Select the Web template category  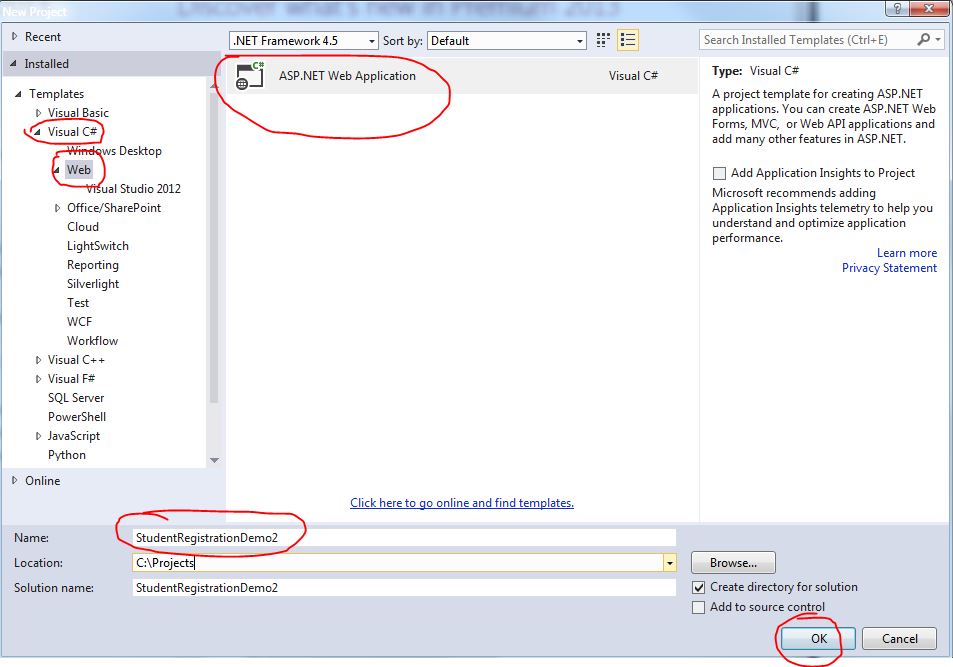[x=79, y=170]
